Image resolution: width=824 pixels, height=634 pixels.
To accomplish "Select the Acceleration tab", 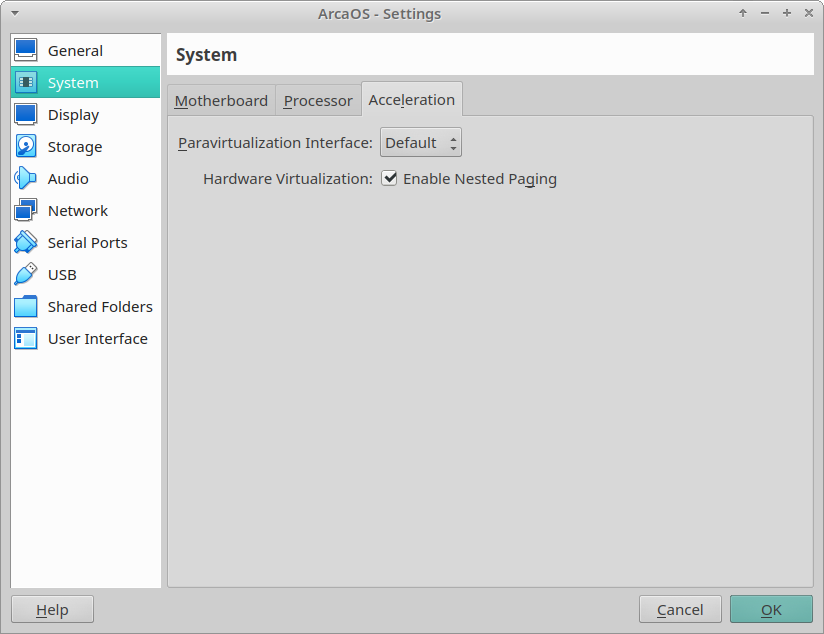I will pyautogui.click(x=411, y=100).
